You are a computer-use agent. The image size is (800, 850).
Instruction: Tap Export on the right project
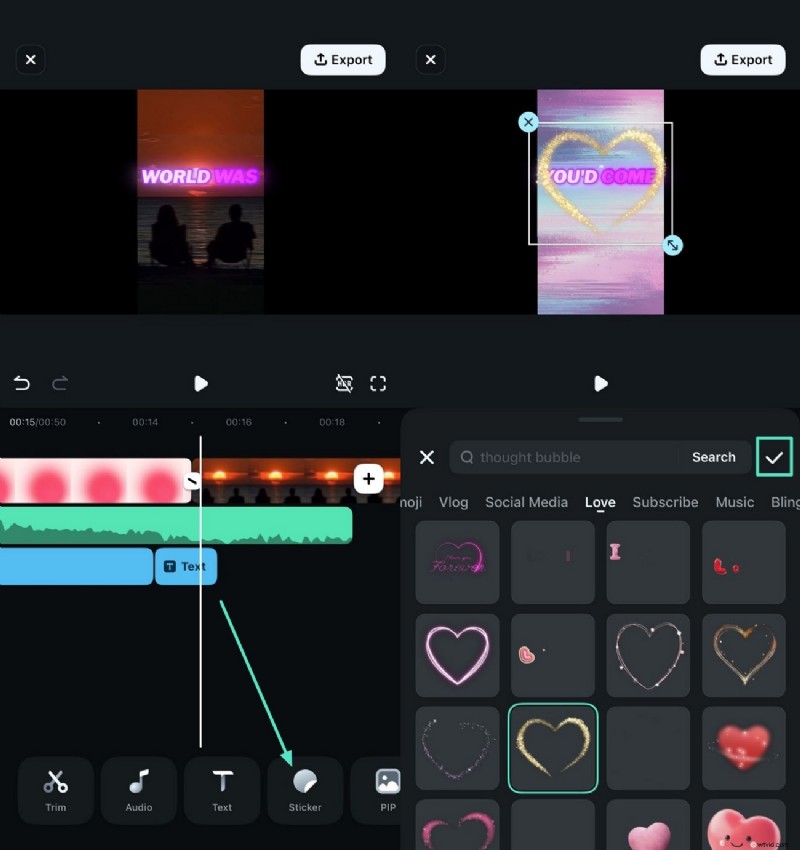point(743,59)
